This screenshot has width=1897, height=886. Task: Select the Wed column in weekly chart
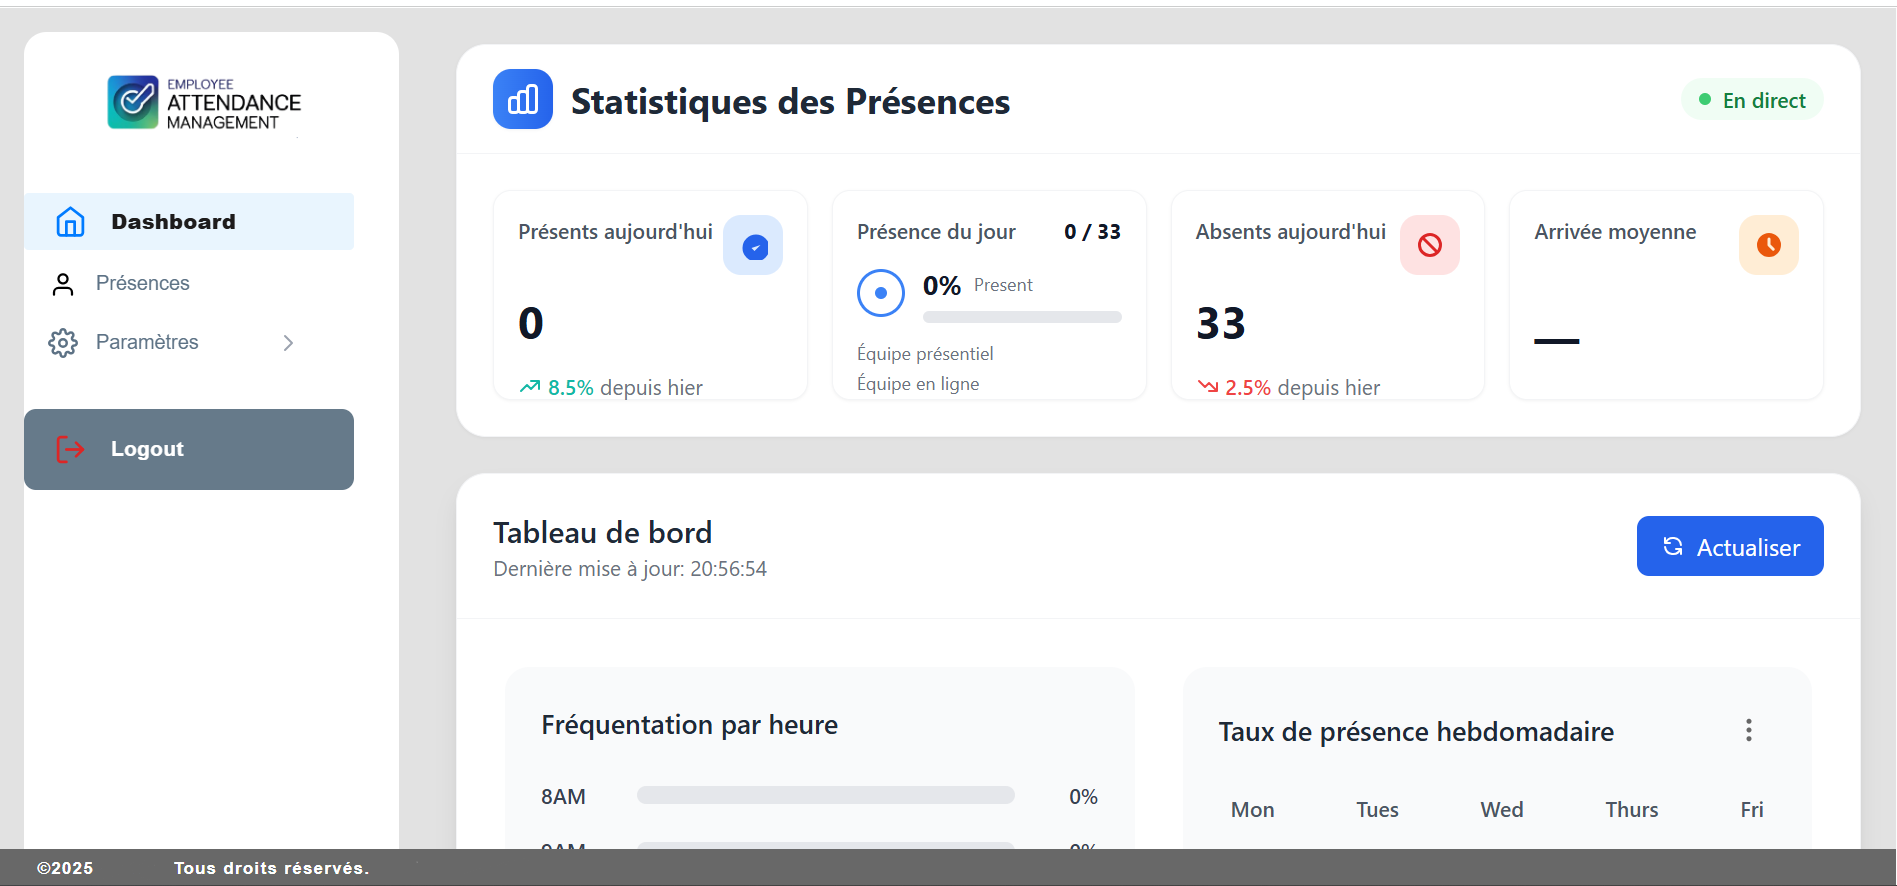pos(1501,810)
